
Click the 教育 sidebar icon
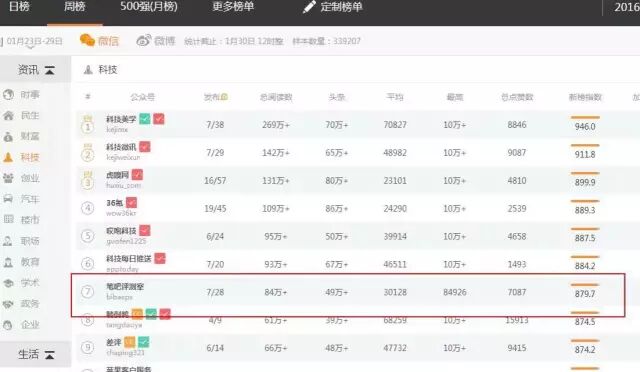point(8,262)
